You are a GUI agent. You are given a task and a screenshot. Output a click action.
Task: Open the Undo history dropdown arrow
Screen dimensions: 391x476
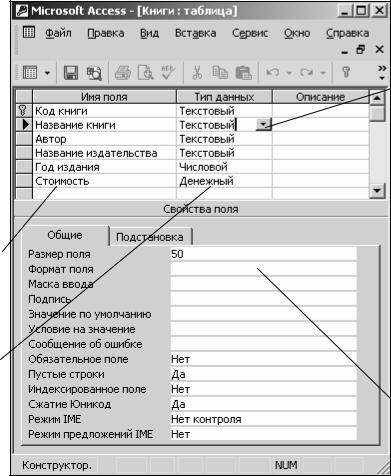[289, 73]
